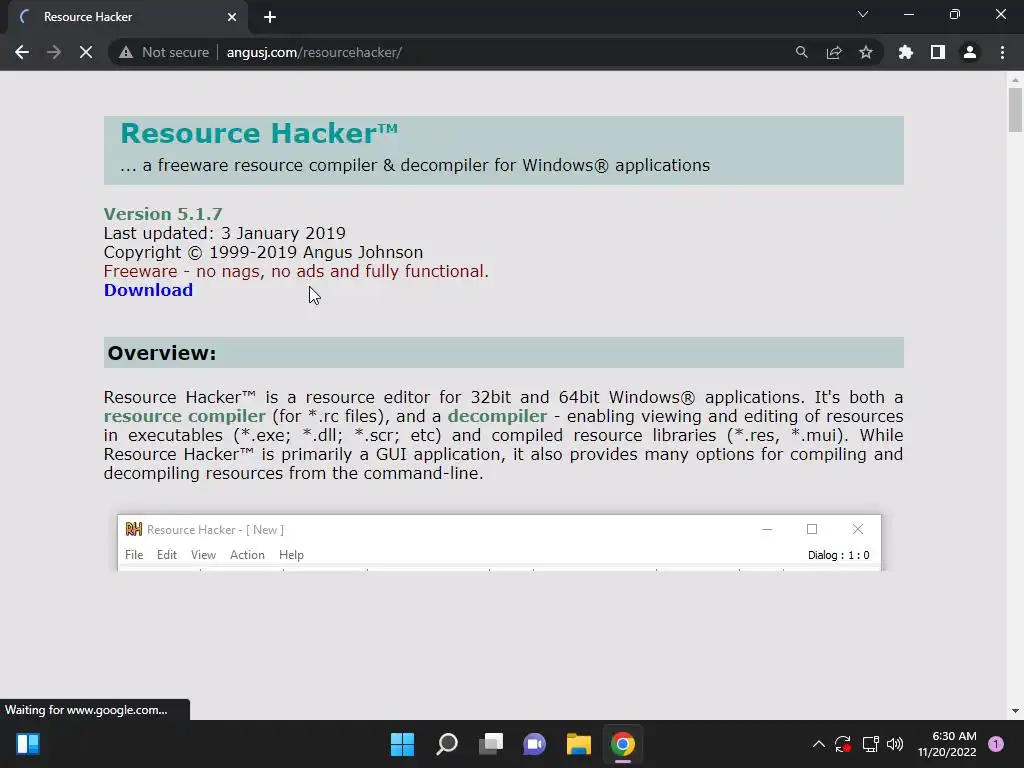
Task: Click the File menu in screenshot
Action: pyautogui.click(x=134, y=554)
